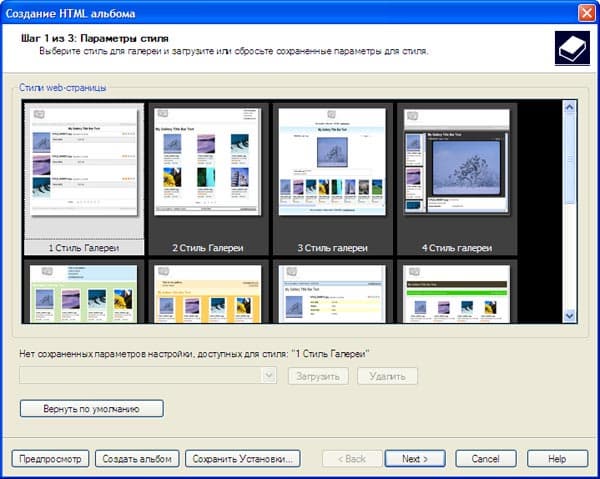
Task: Open Help for the wizard
Action: 557,459
